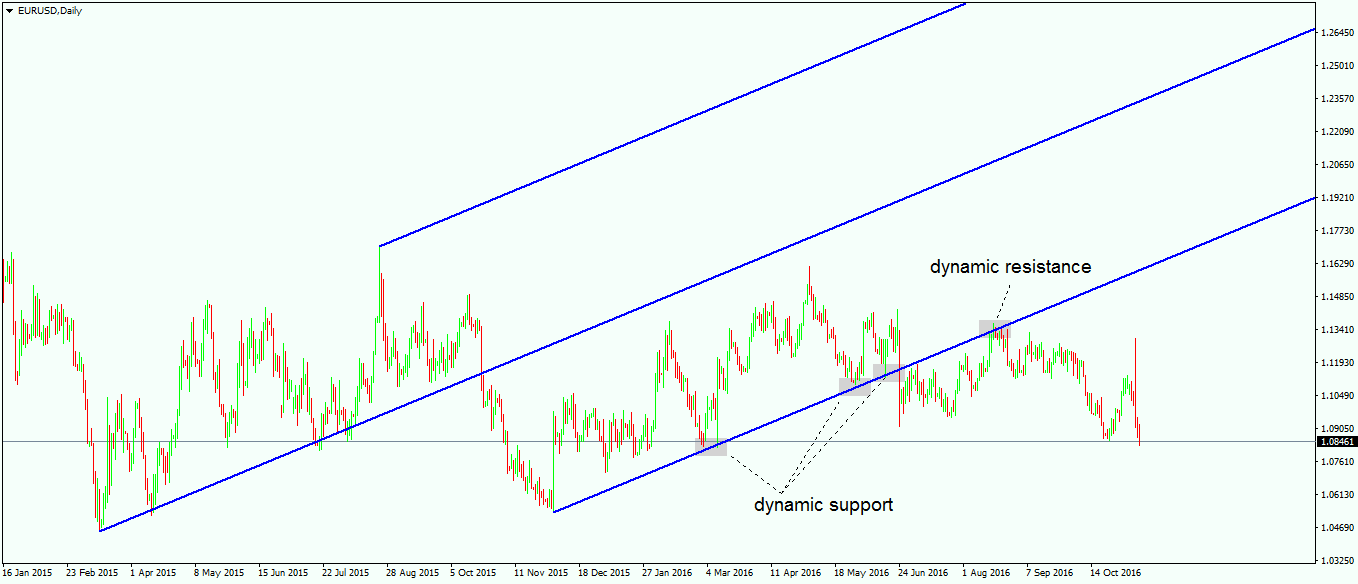Click the dynamic support text annotation
This screenshot has height=584, width=1358.
[x=823, y=505]
